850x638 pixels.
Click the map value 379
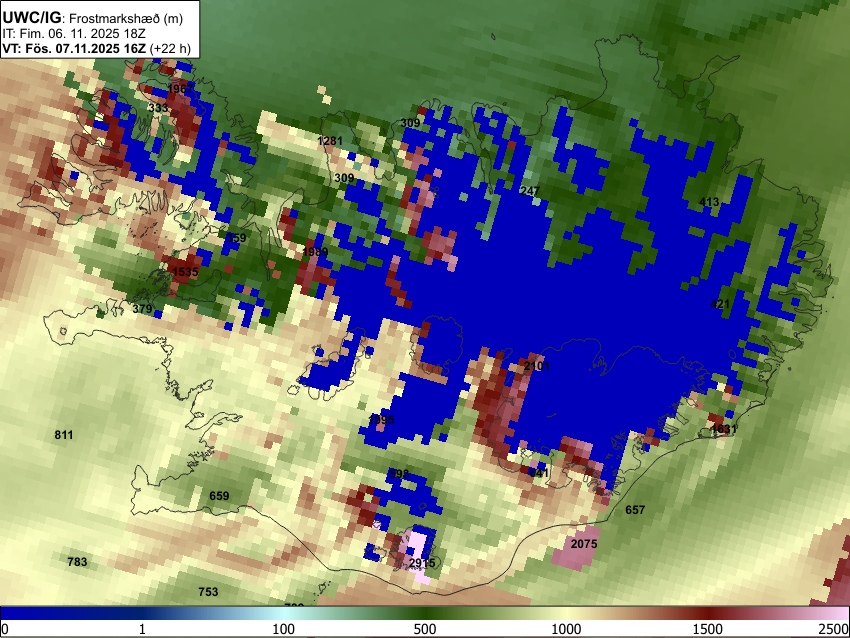[x=142, y=309]
